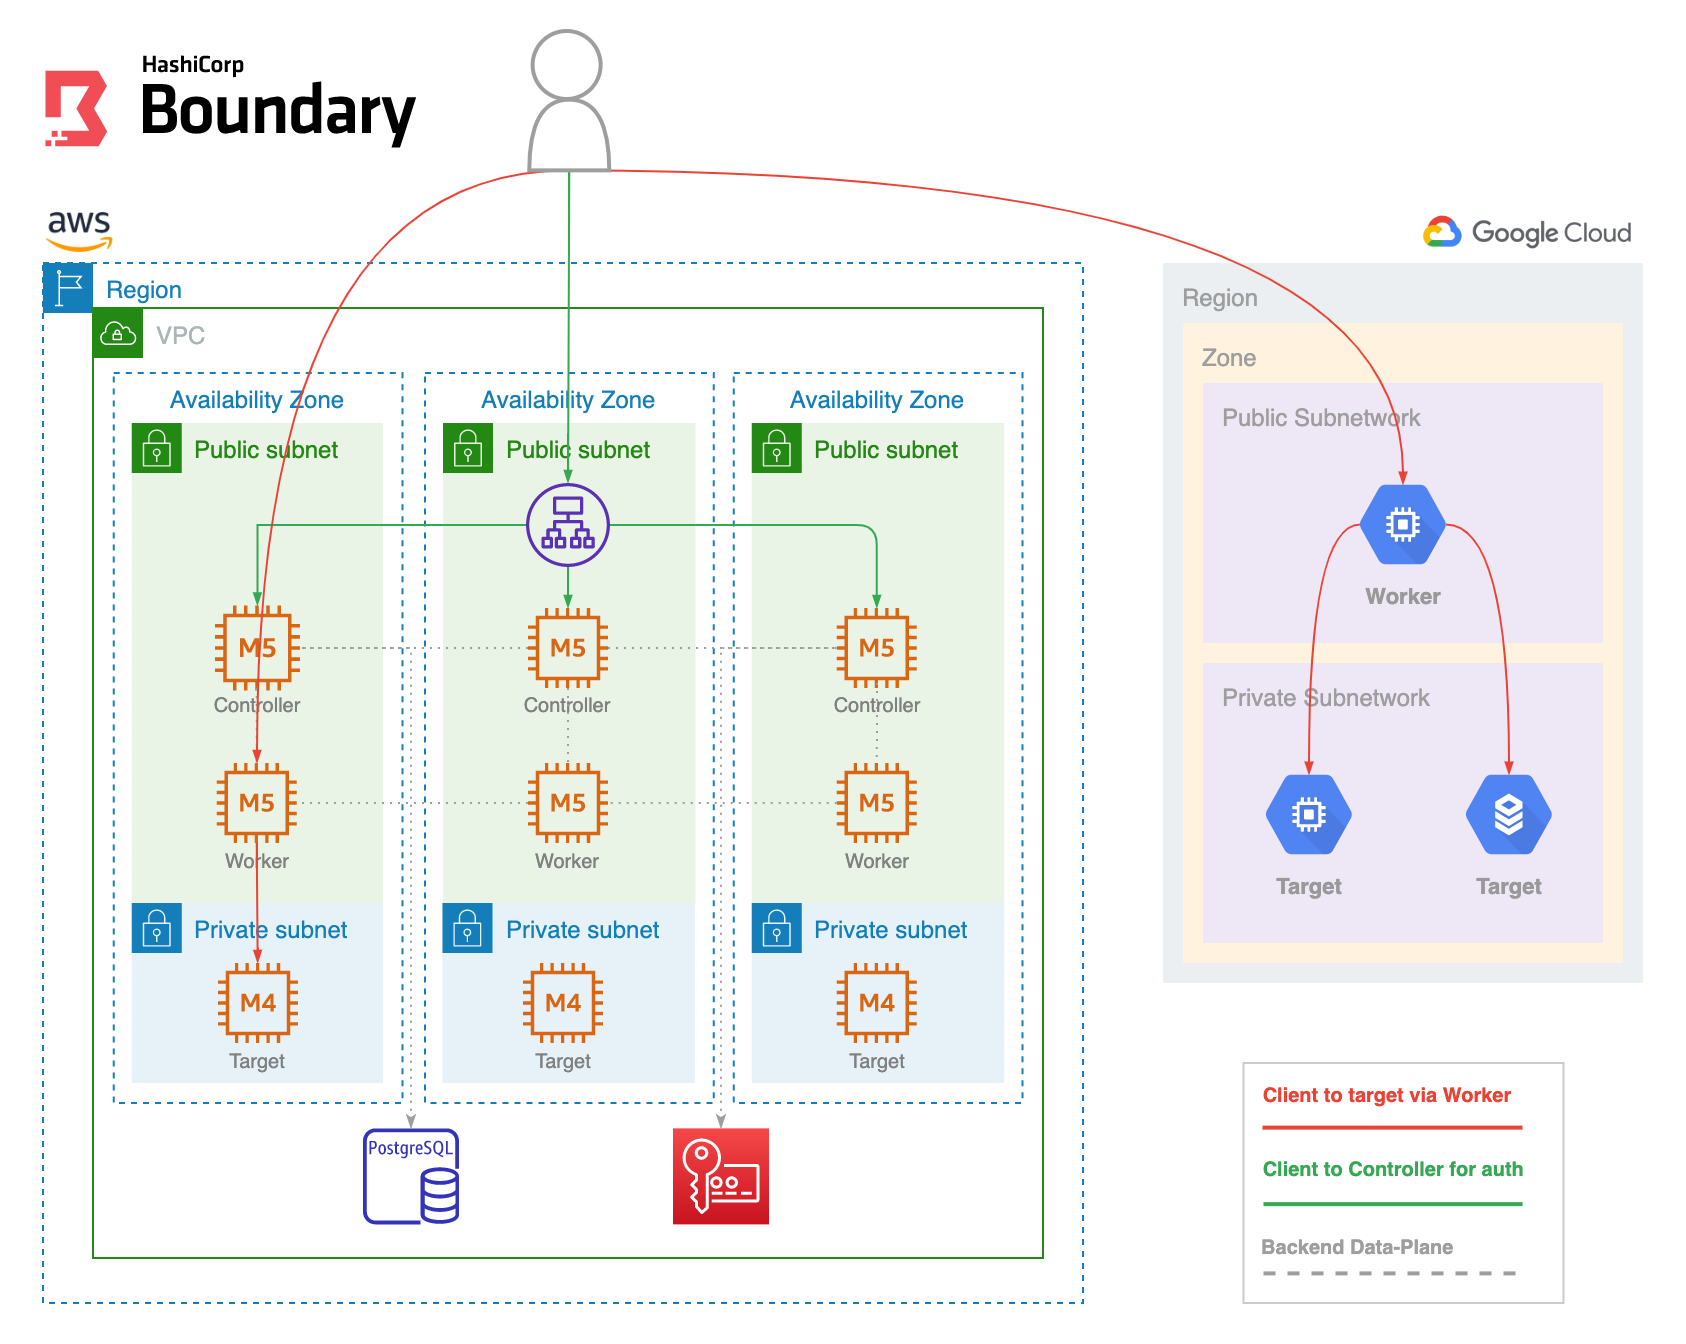Select the first zone M5 Worker icon
1686x1344 pixels.
click(257, 803)
